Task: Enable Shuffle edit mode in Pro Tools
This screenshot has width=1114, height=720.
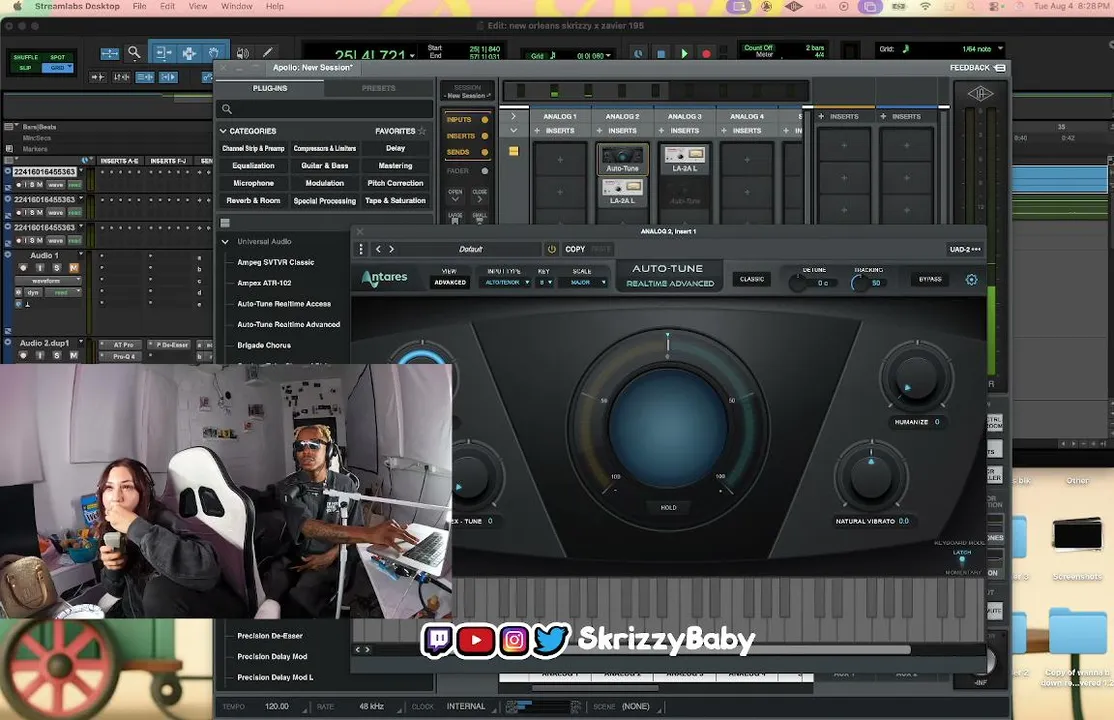Action: coord(26,57)
